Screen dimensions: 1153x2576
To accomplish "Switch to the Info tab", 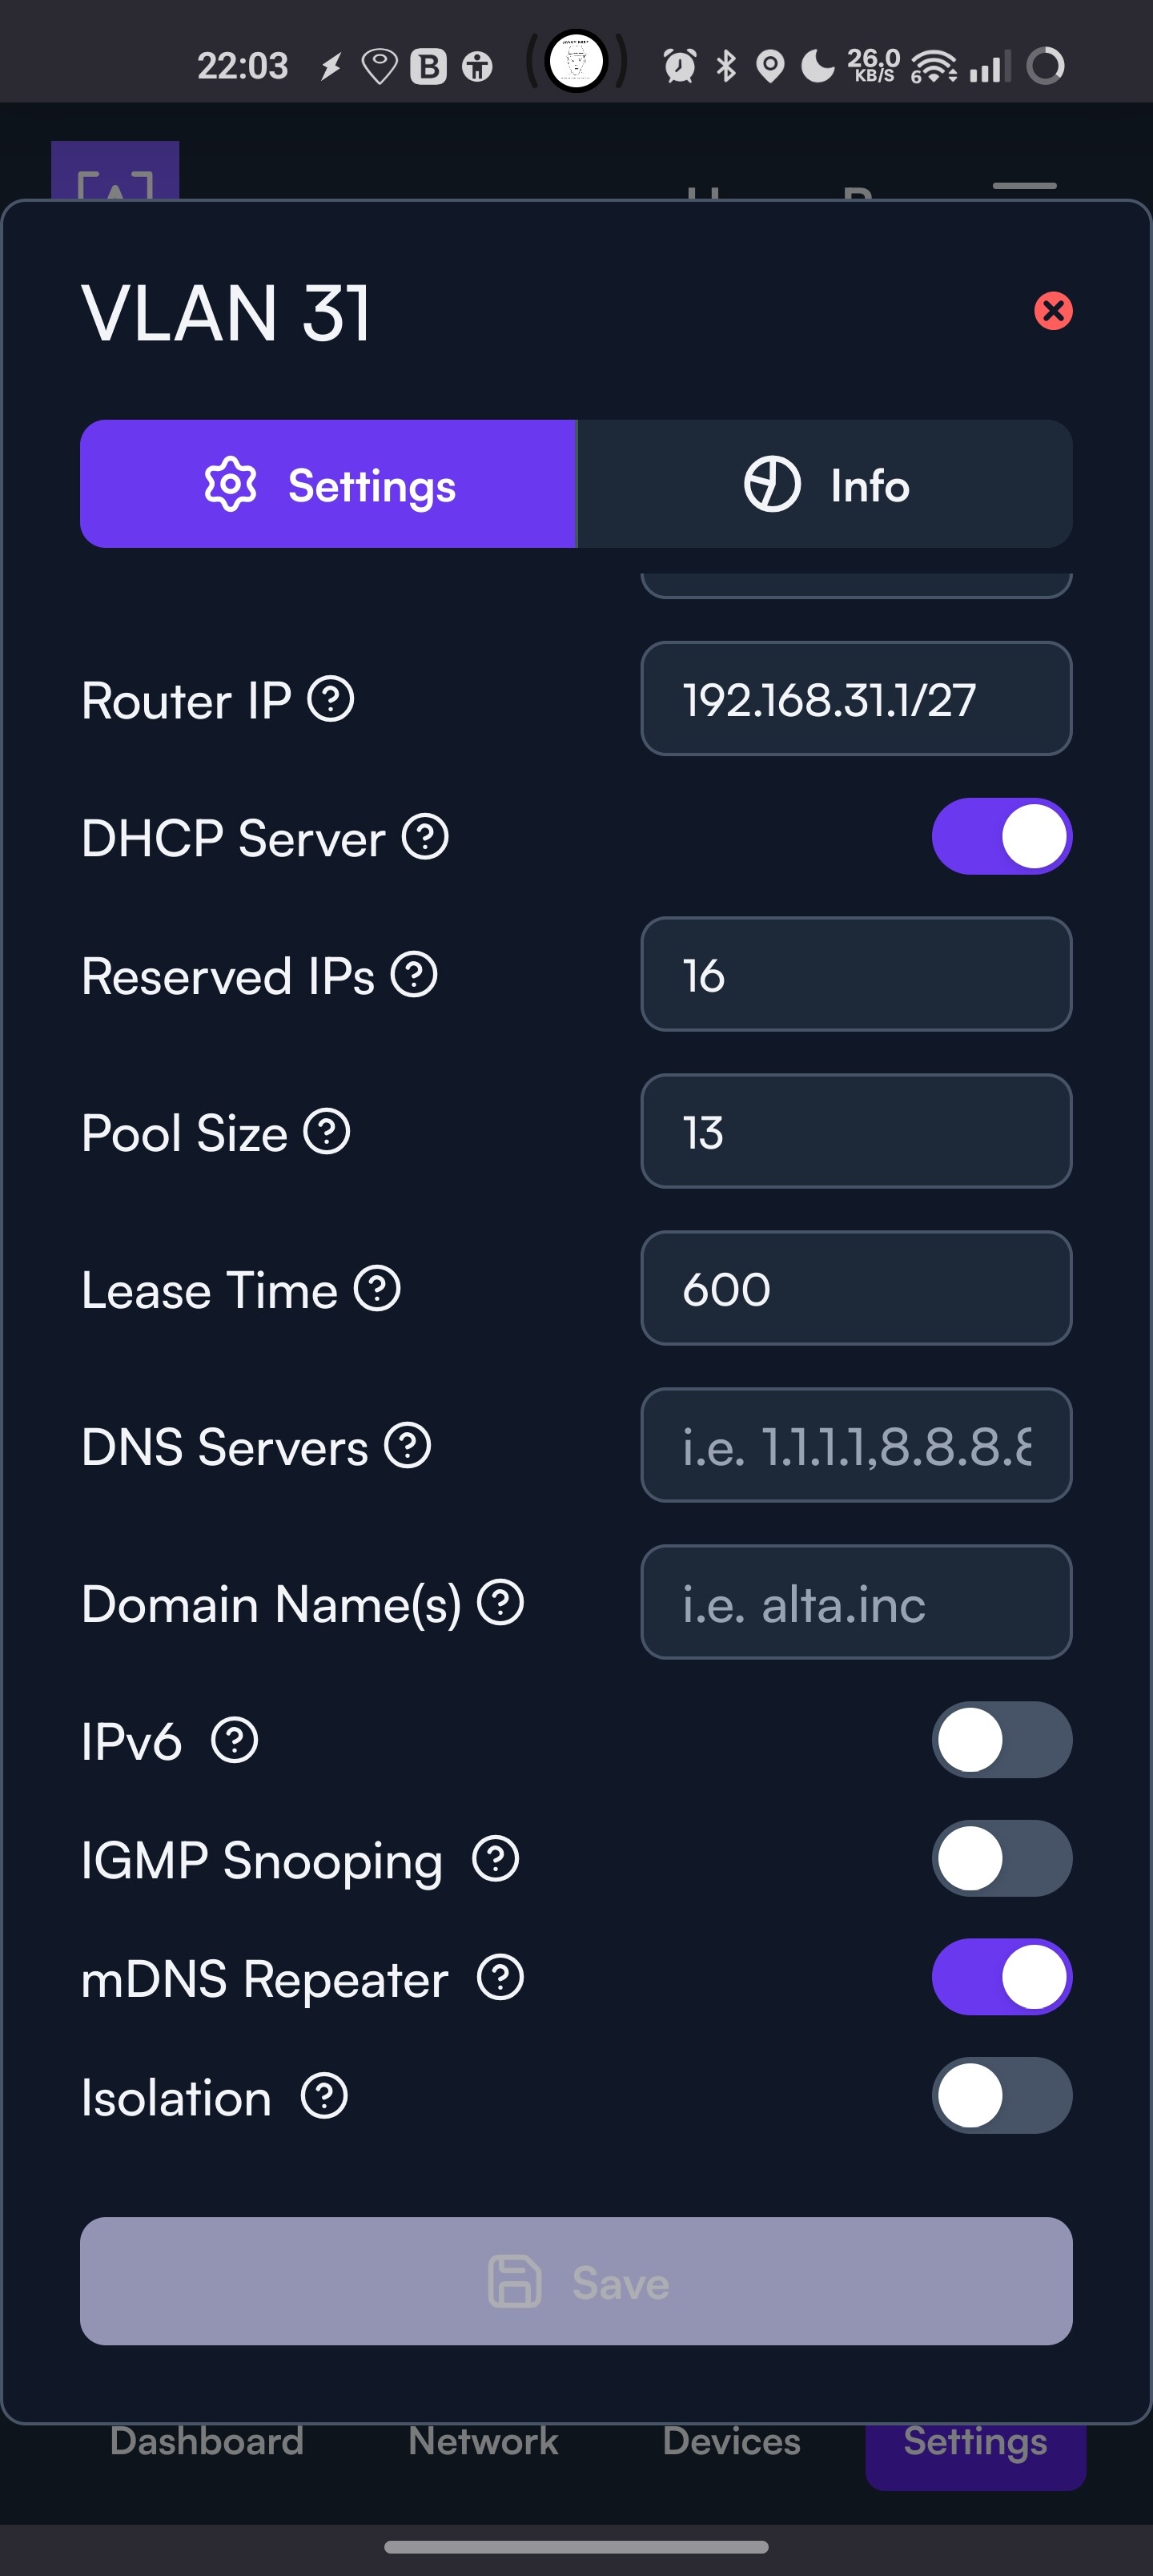I will (826, 485).
